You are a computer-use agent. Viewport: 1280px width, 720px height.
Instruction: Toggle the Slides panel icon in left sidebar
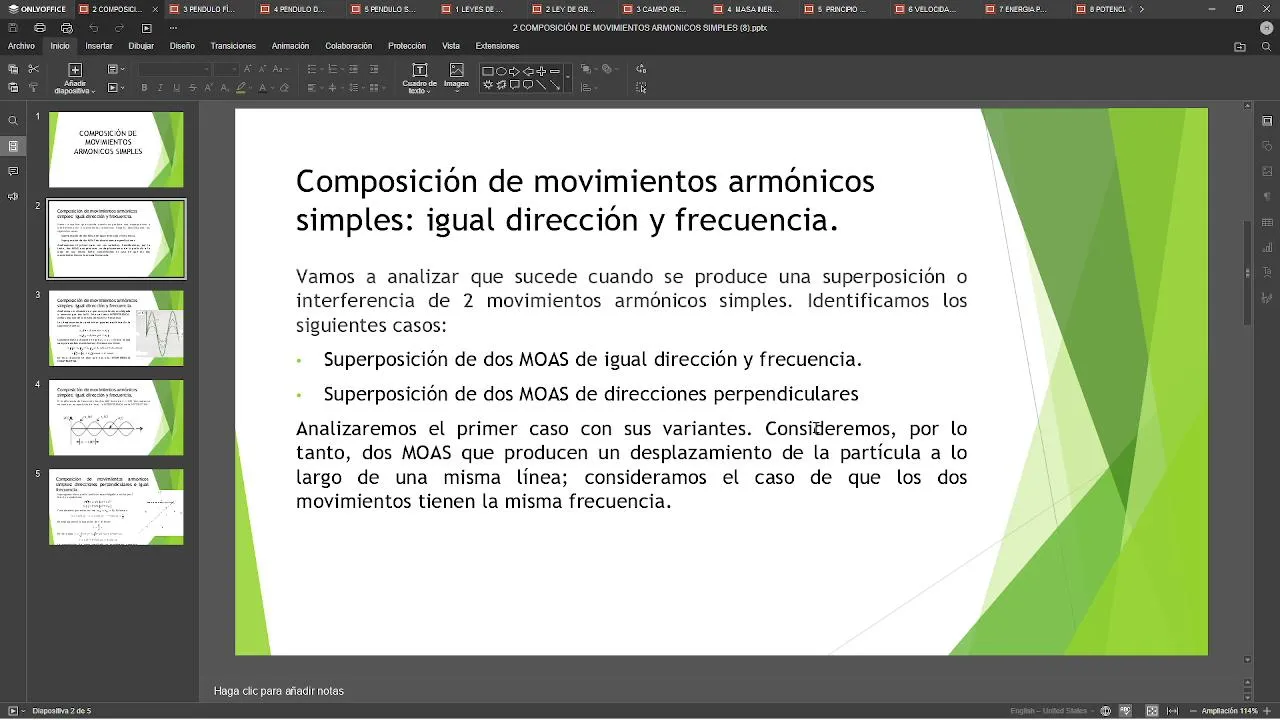pos(13,146)
